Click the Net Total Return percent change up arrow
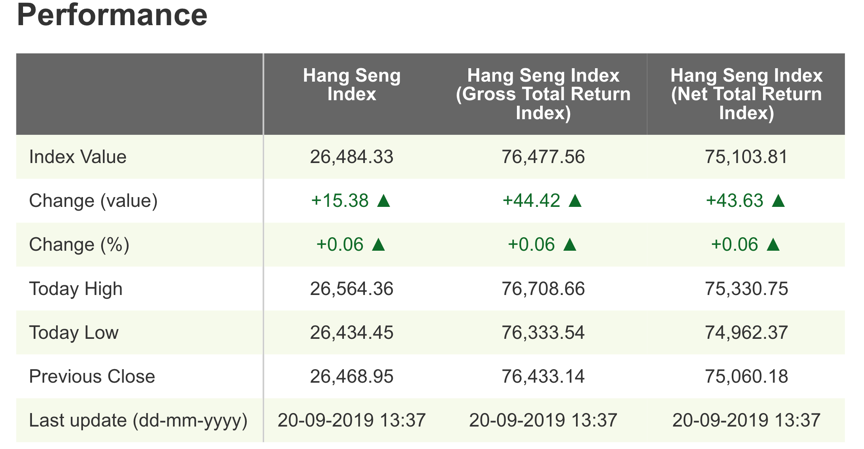 click(x=773, y=245)
